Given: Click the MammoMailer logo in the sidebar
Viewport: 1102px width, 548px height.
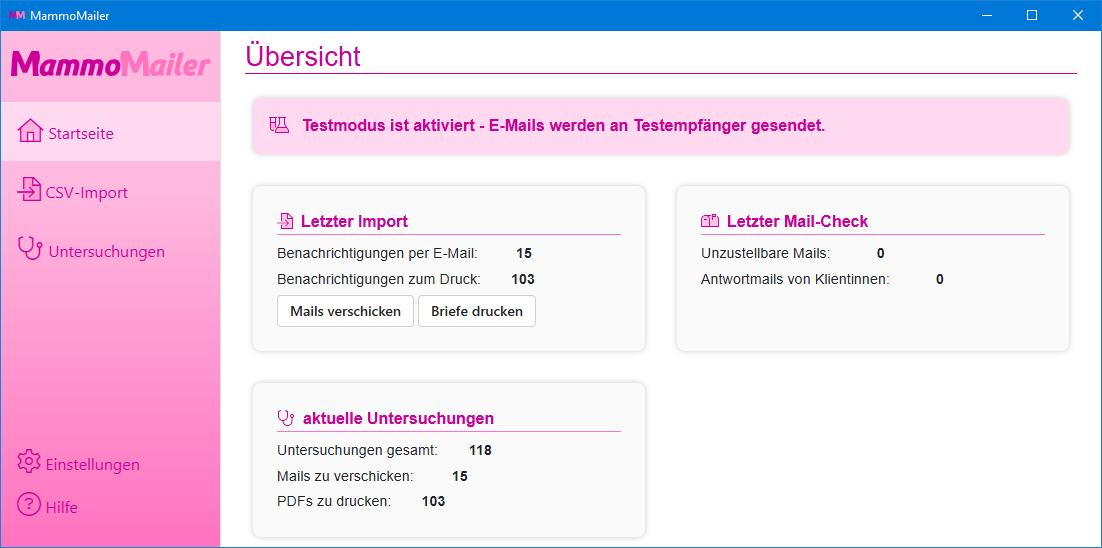Looking at the screenshot, I should click(x=110, y=65).
